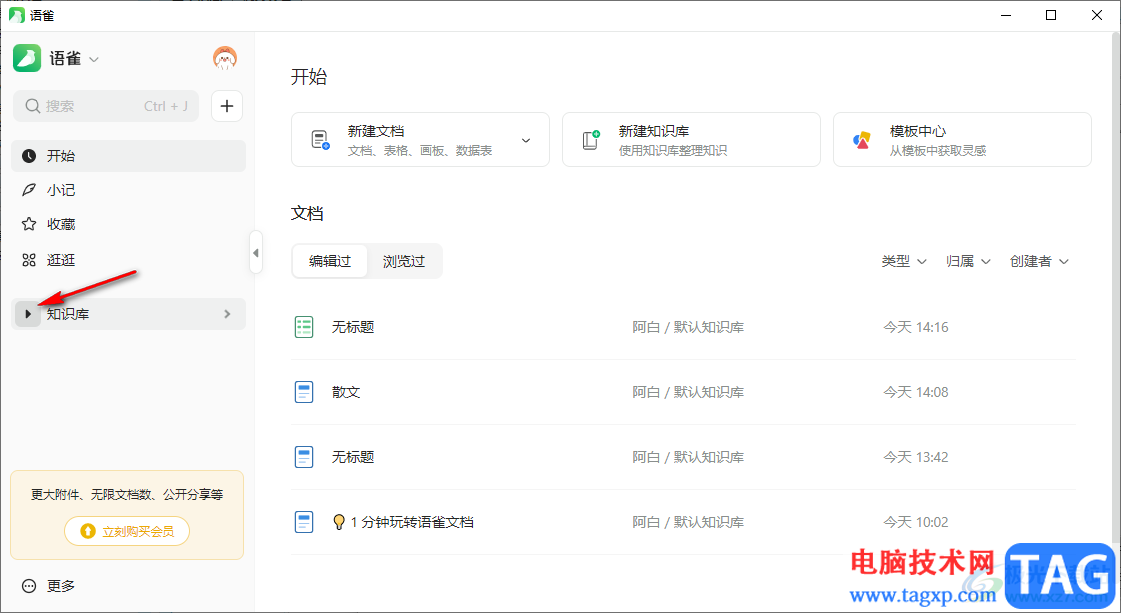This screenshot has height=613, width=1121.
Task: Collapse the sidebar with the handle arrow
Action: [256, 252]
